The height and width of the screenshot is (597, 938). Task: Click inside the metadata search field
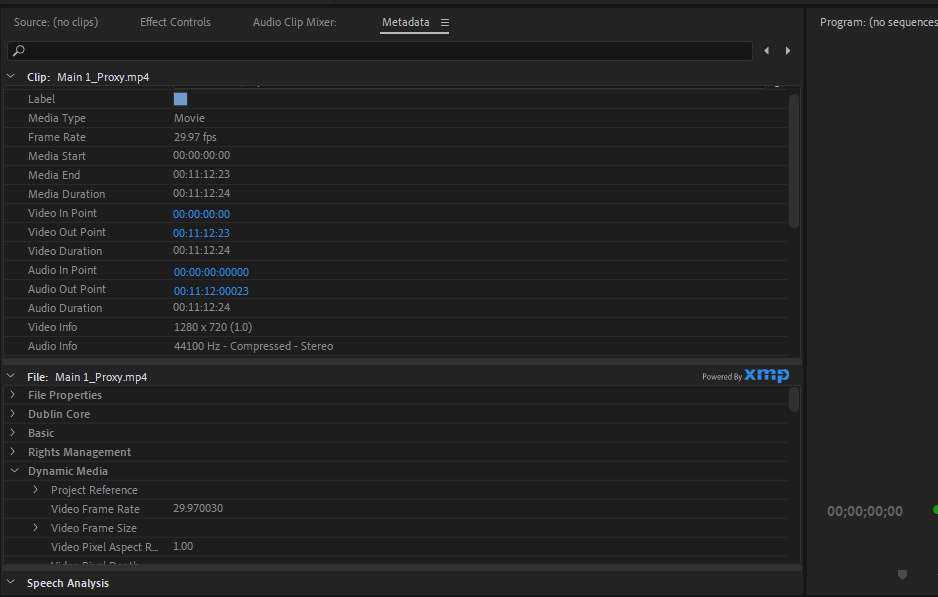[x=400, y=50]
